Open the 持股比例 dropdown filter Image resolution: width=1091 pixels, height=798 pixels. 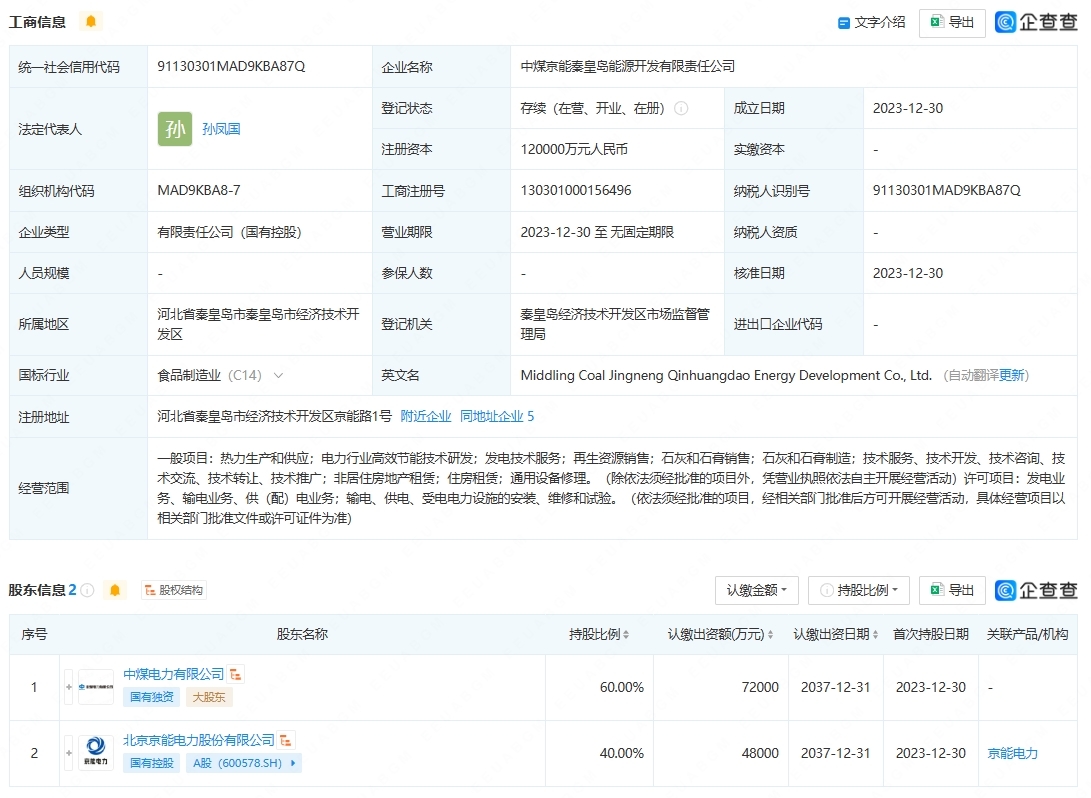tap(859, 590)
